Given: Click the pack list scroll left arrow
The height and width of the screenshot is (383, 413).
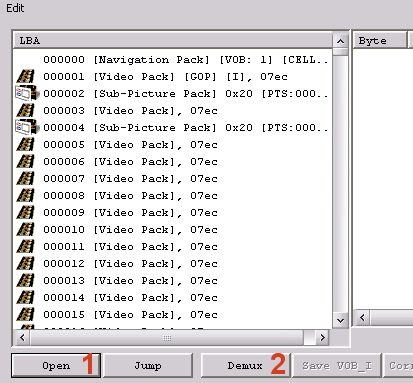Looking at the screenshot, I should [22, 338].
